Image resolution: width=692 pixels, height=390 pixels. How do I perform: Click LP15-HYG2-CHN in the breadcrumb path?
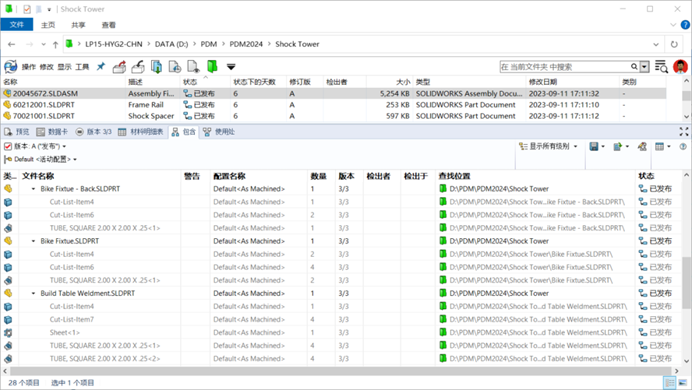click(114, 44)
